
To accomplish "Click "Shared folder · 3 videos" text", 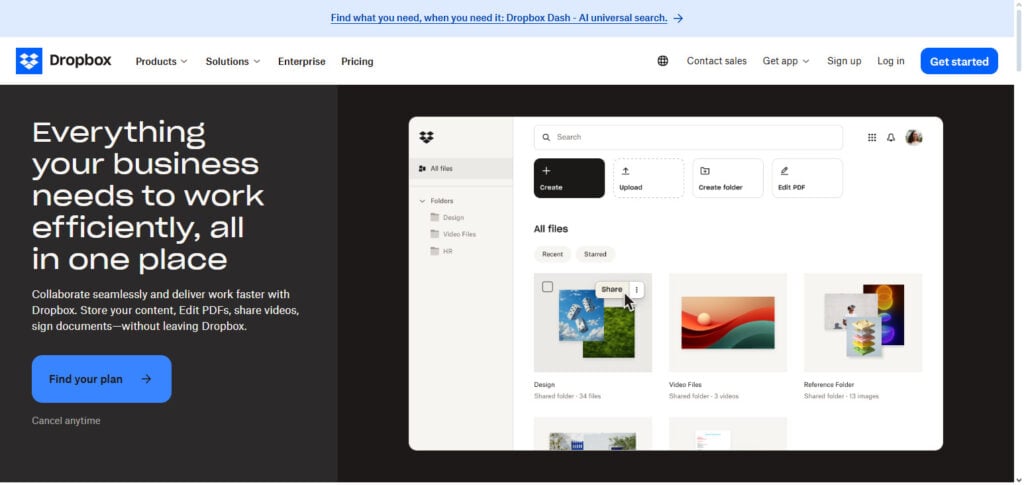I will pos(703,396).
